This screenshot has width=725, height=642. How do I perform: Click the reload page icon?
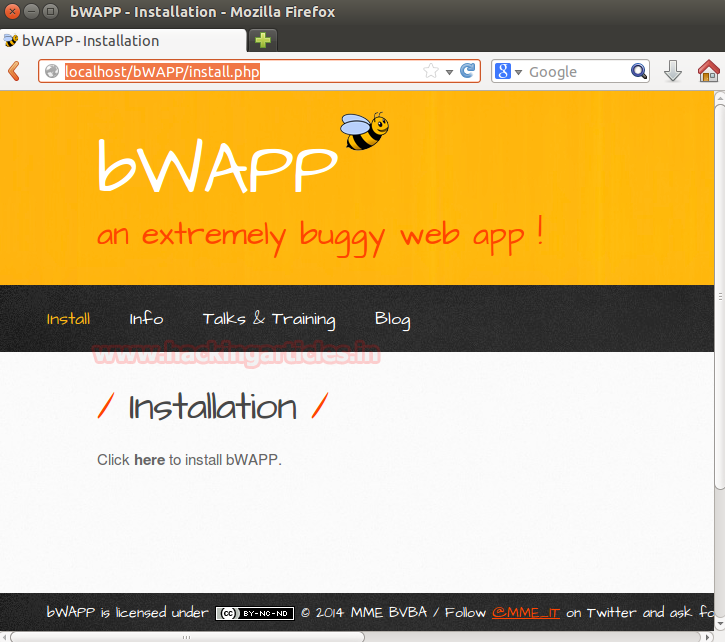pos(467,71)
